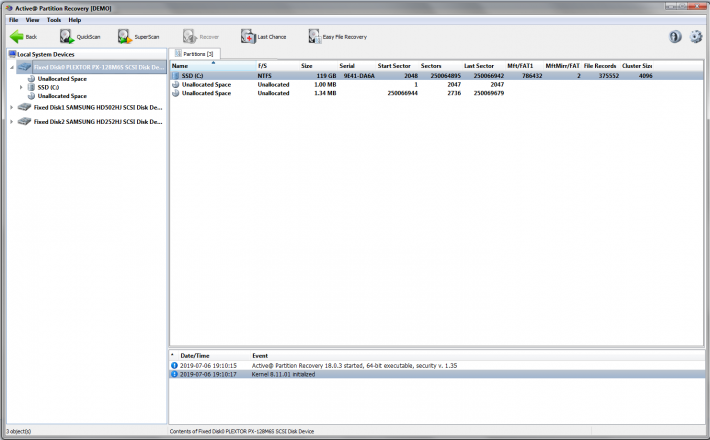Select first 'Unallocated Space' tree item text
Screen dimensions: 710x440
[x=62, y=78]
